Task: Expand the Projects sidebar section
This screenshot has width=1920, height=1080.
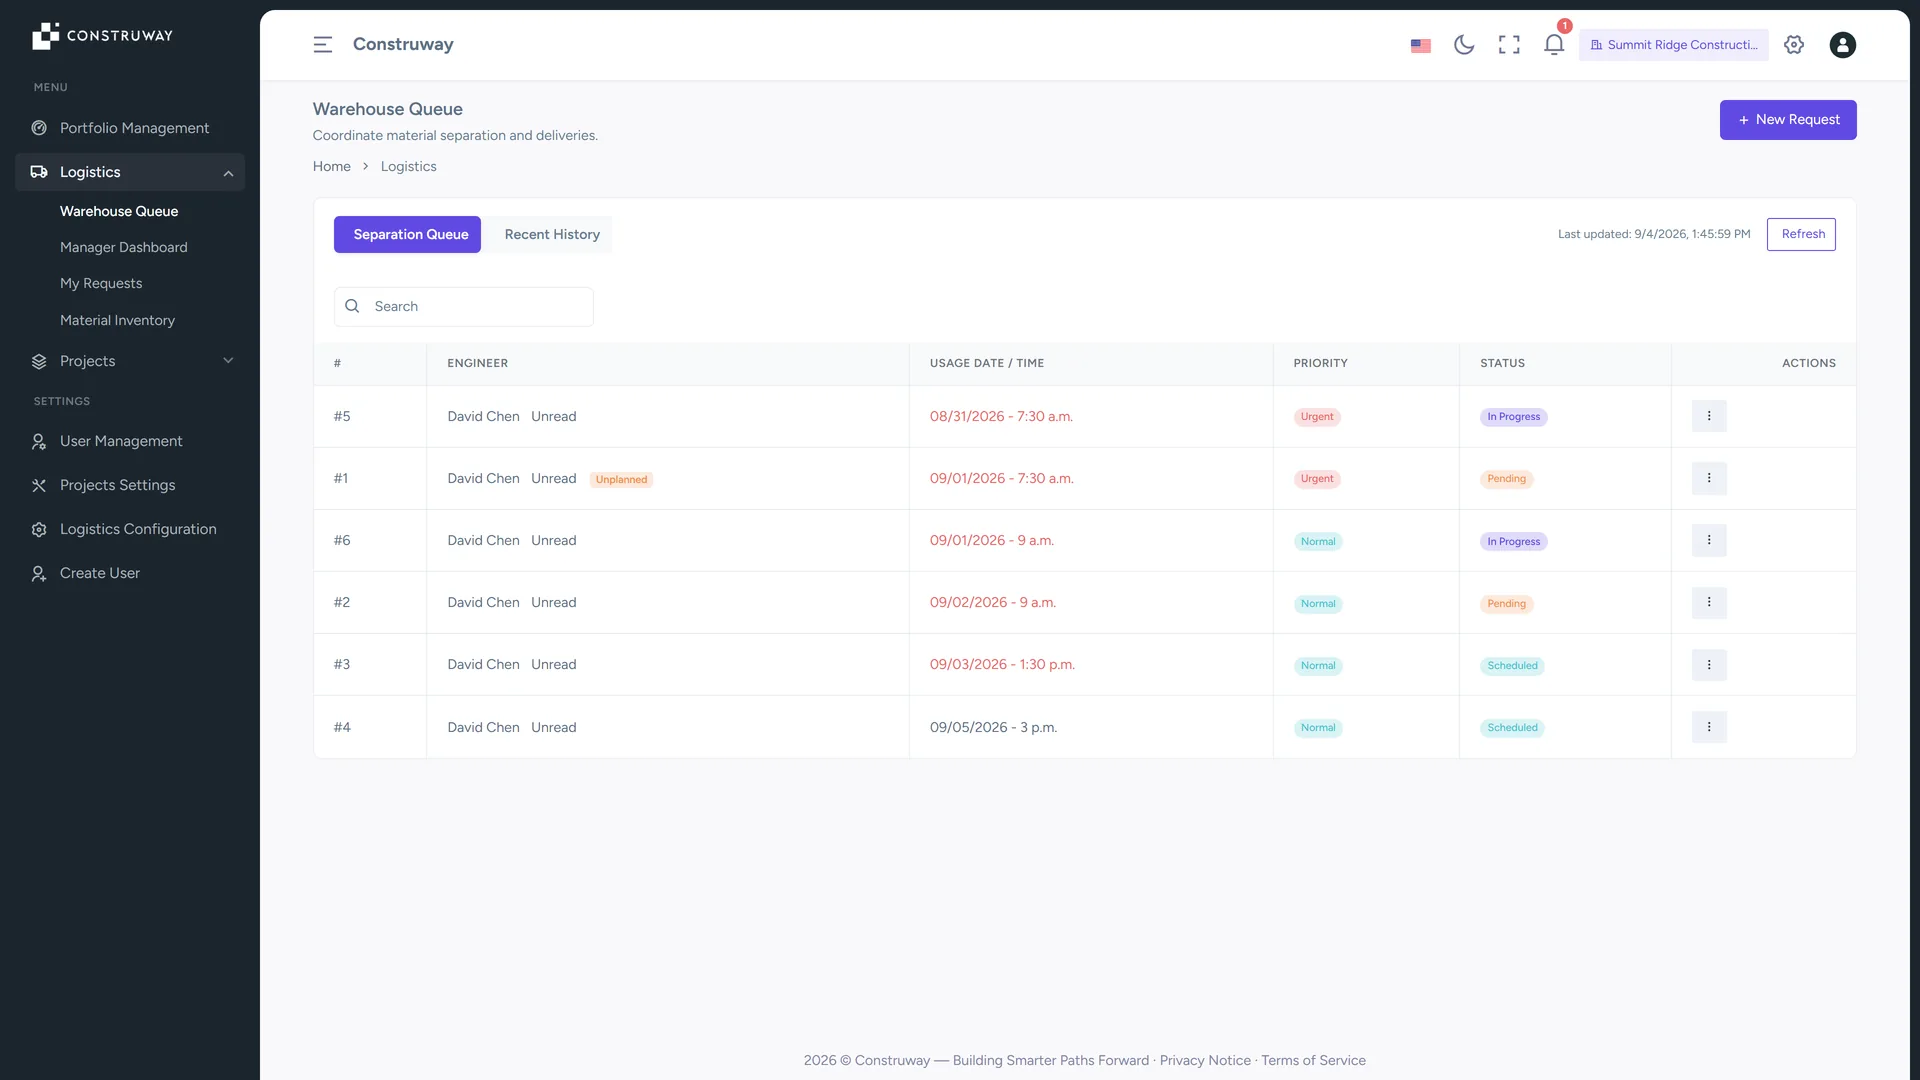Action: (130, 361)
